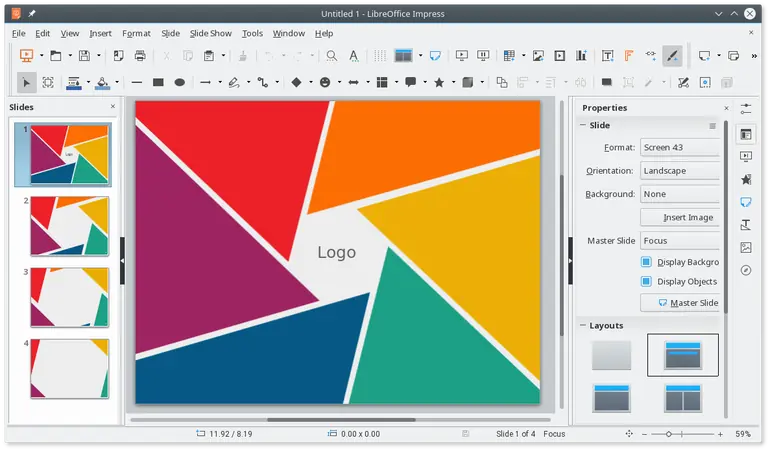Insert a Text Box from the toolbar
The image size is (770, 451).
tap(607, 56)
